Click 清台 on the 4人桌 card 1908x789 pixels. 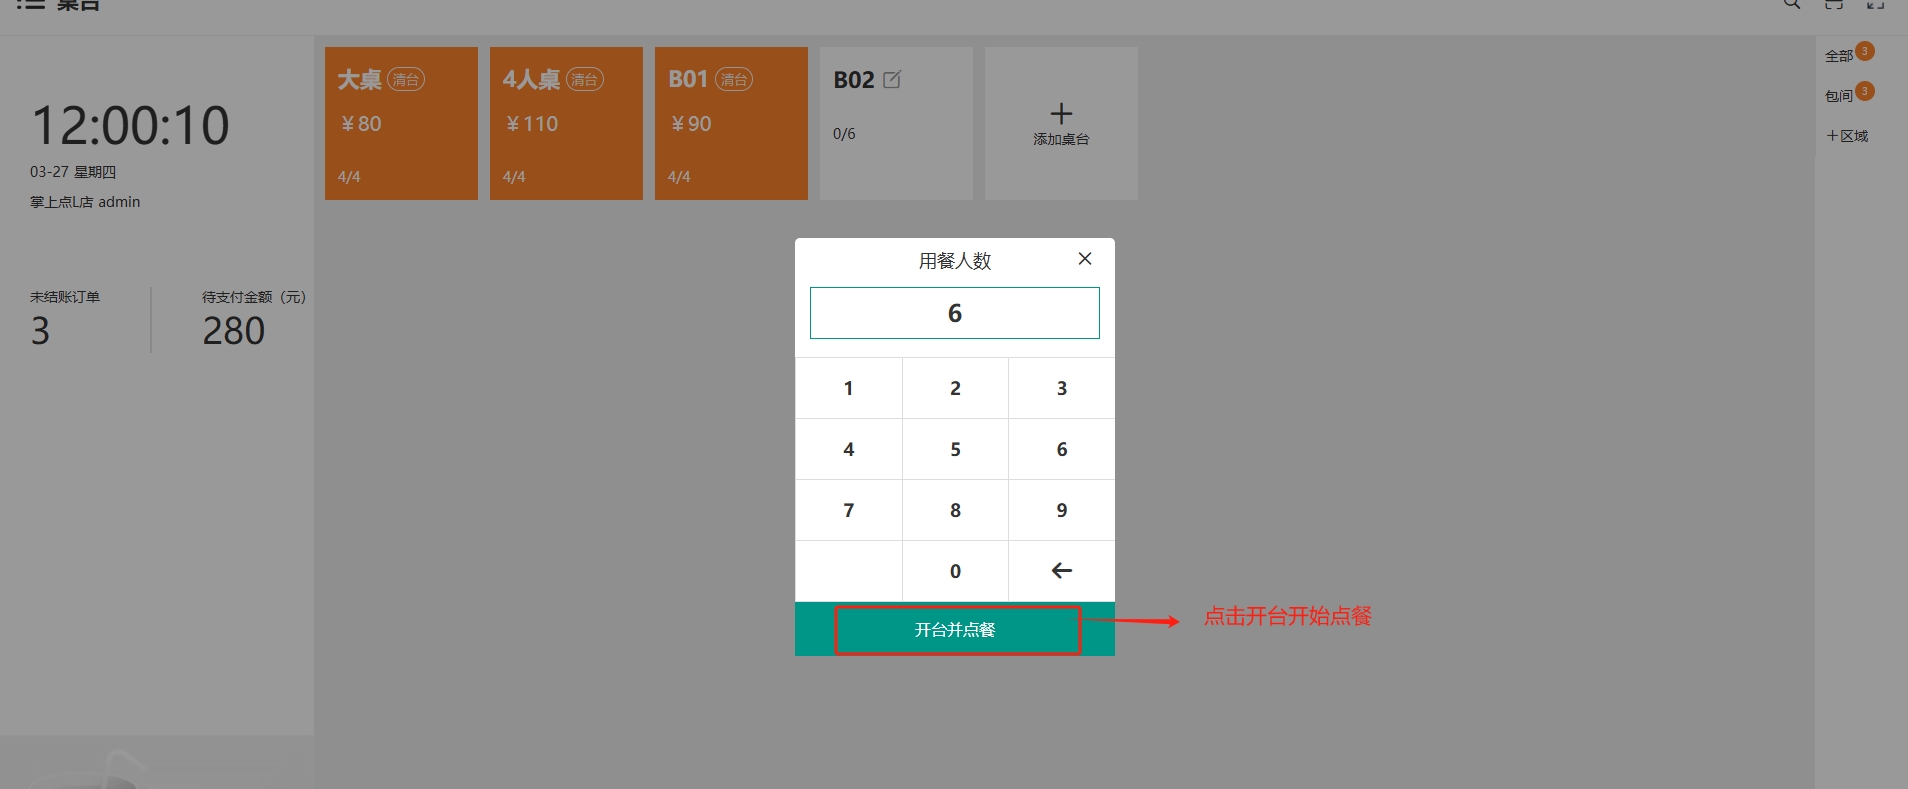585,80
